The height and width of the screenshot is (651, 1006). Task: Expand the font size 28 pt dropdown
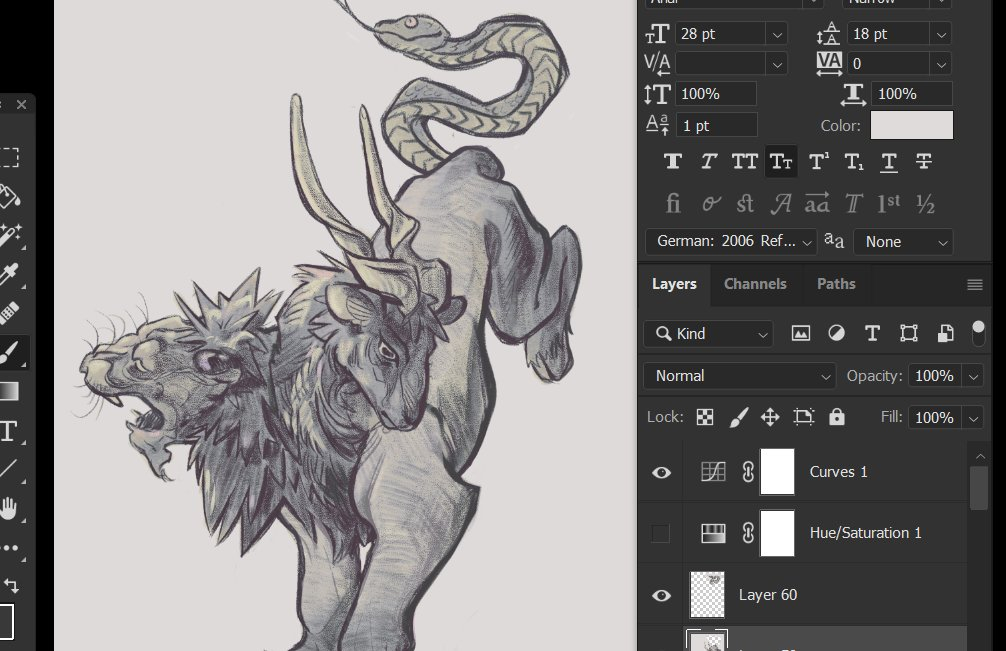(778, 34)
